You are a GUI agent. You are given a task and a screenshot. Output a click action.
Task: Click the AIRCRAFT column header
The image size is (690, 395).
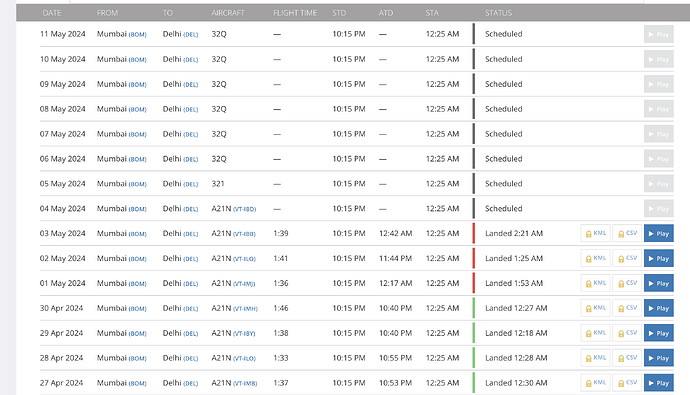[228, 13]
